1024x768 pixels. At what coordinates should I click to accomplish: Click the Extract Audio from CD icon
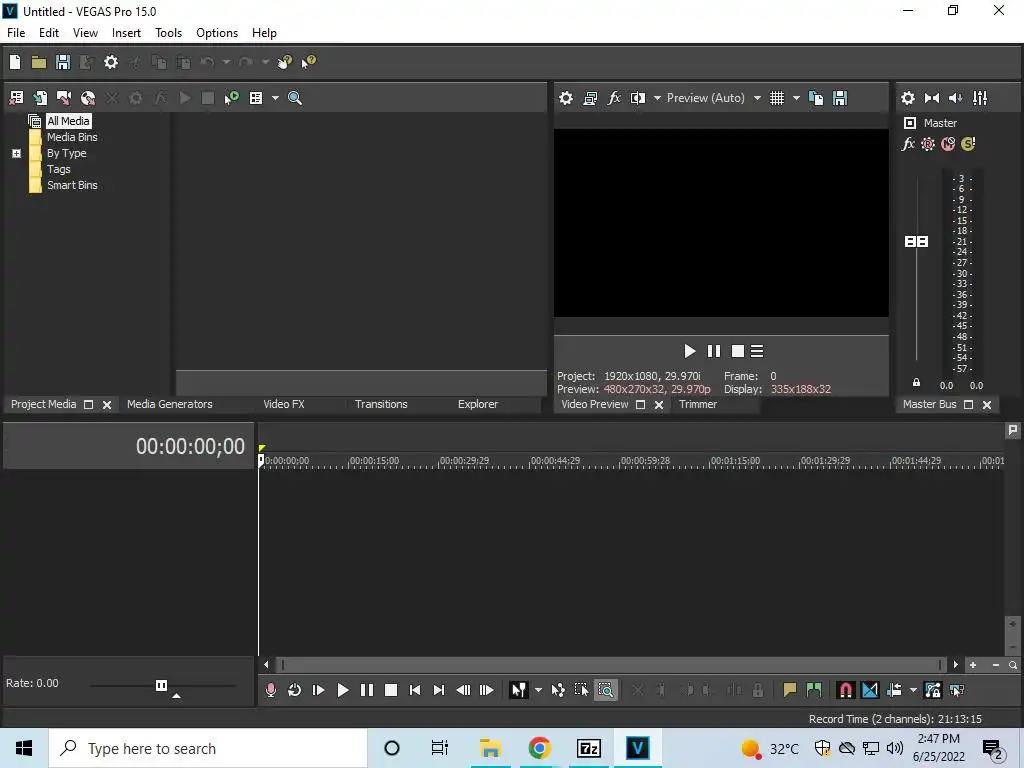[88, 98]
